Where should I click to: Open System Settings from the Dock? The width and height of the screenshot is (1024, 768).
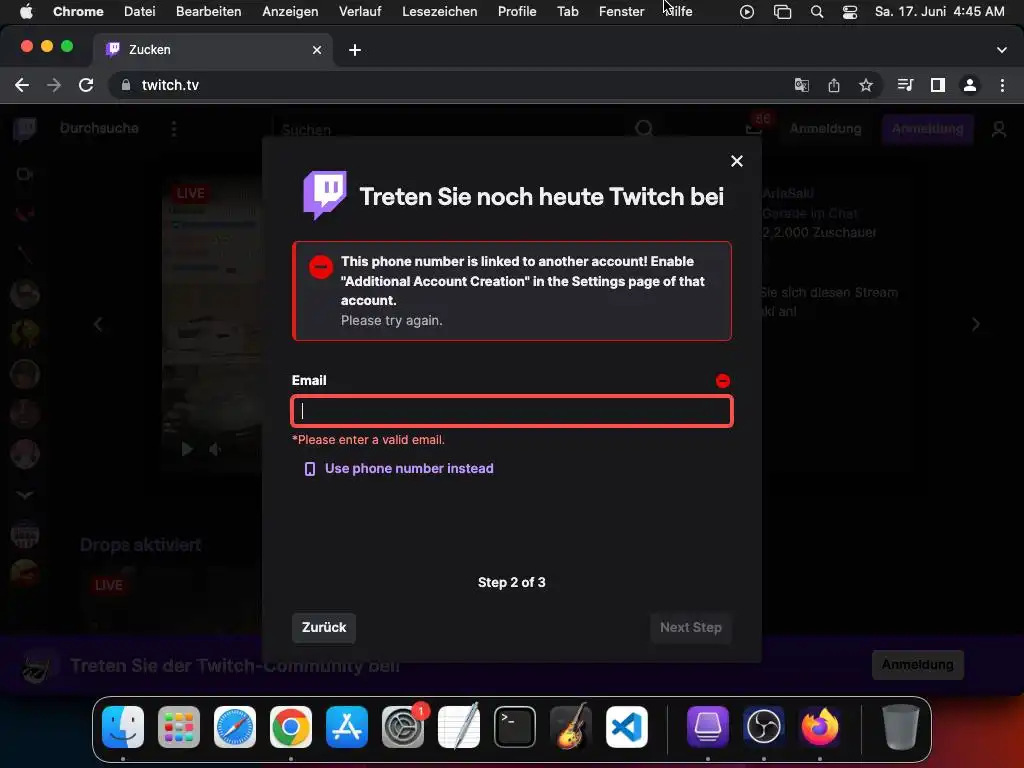click(x=403, y=727)
